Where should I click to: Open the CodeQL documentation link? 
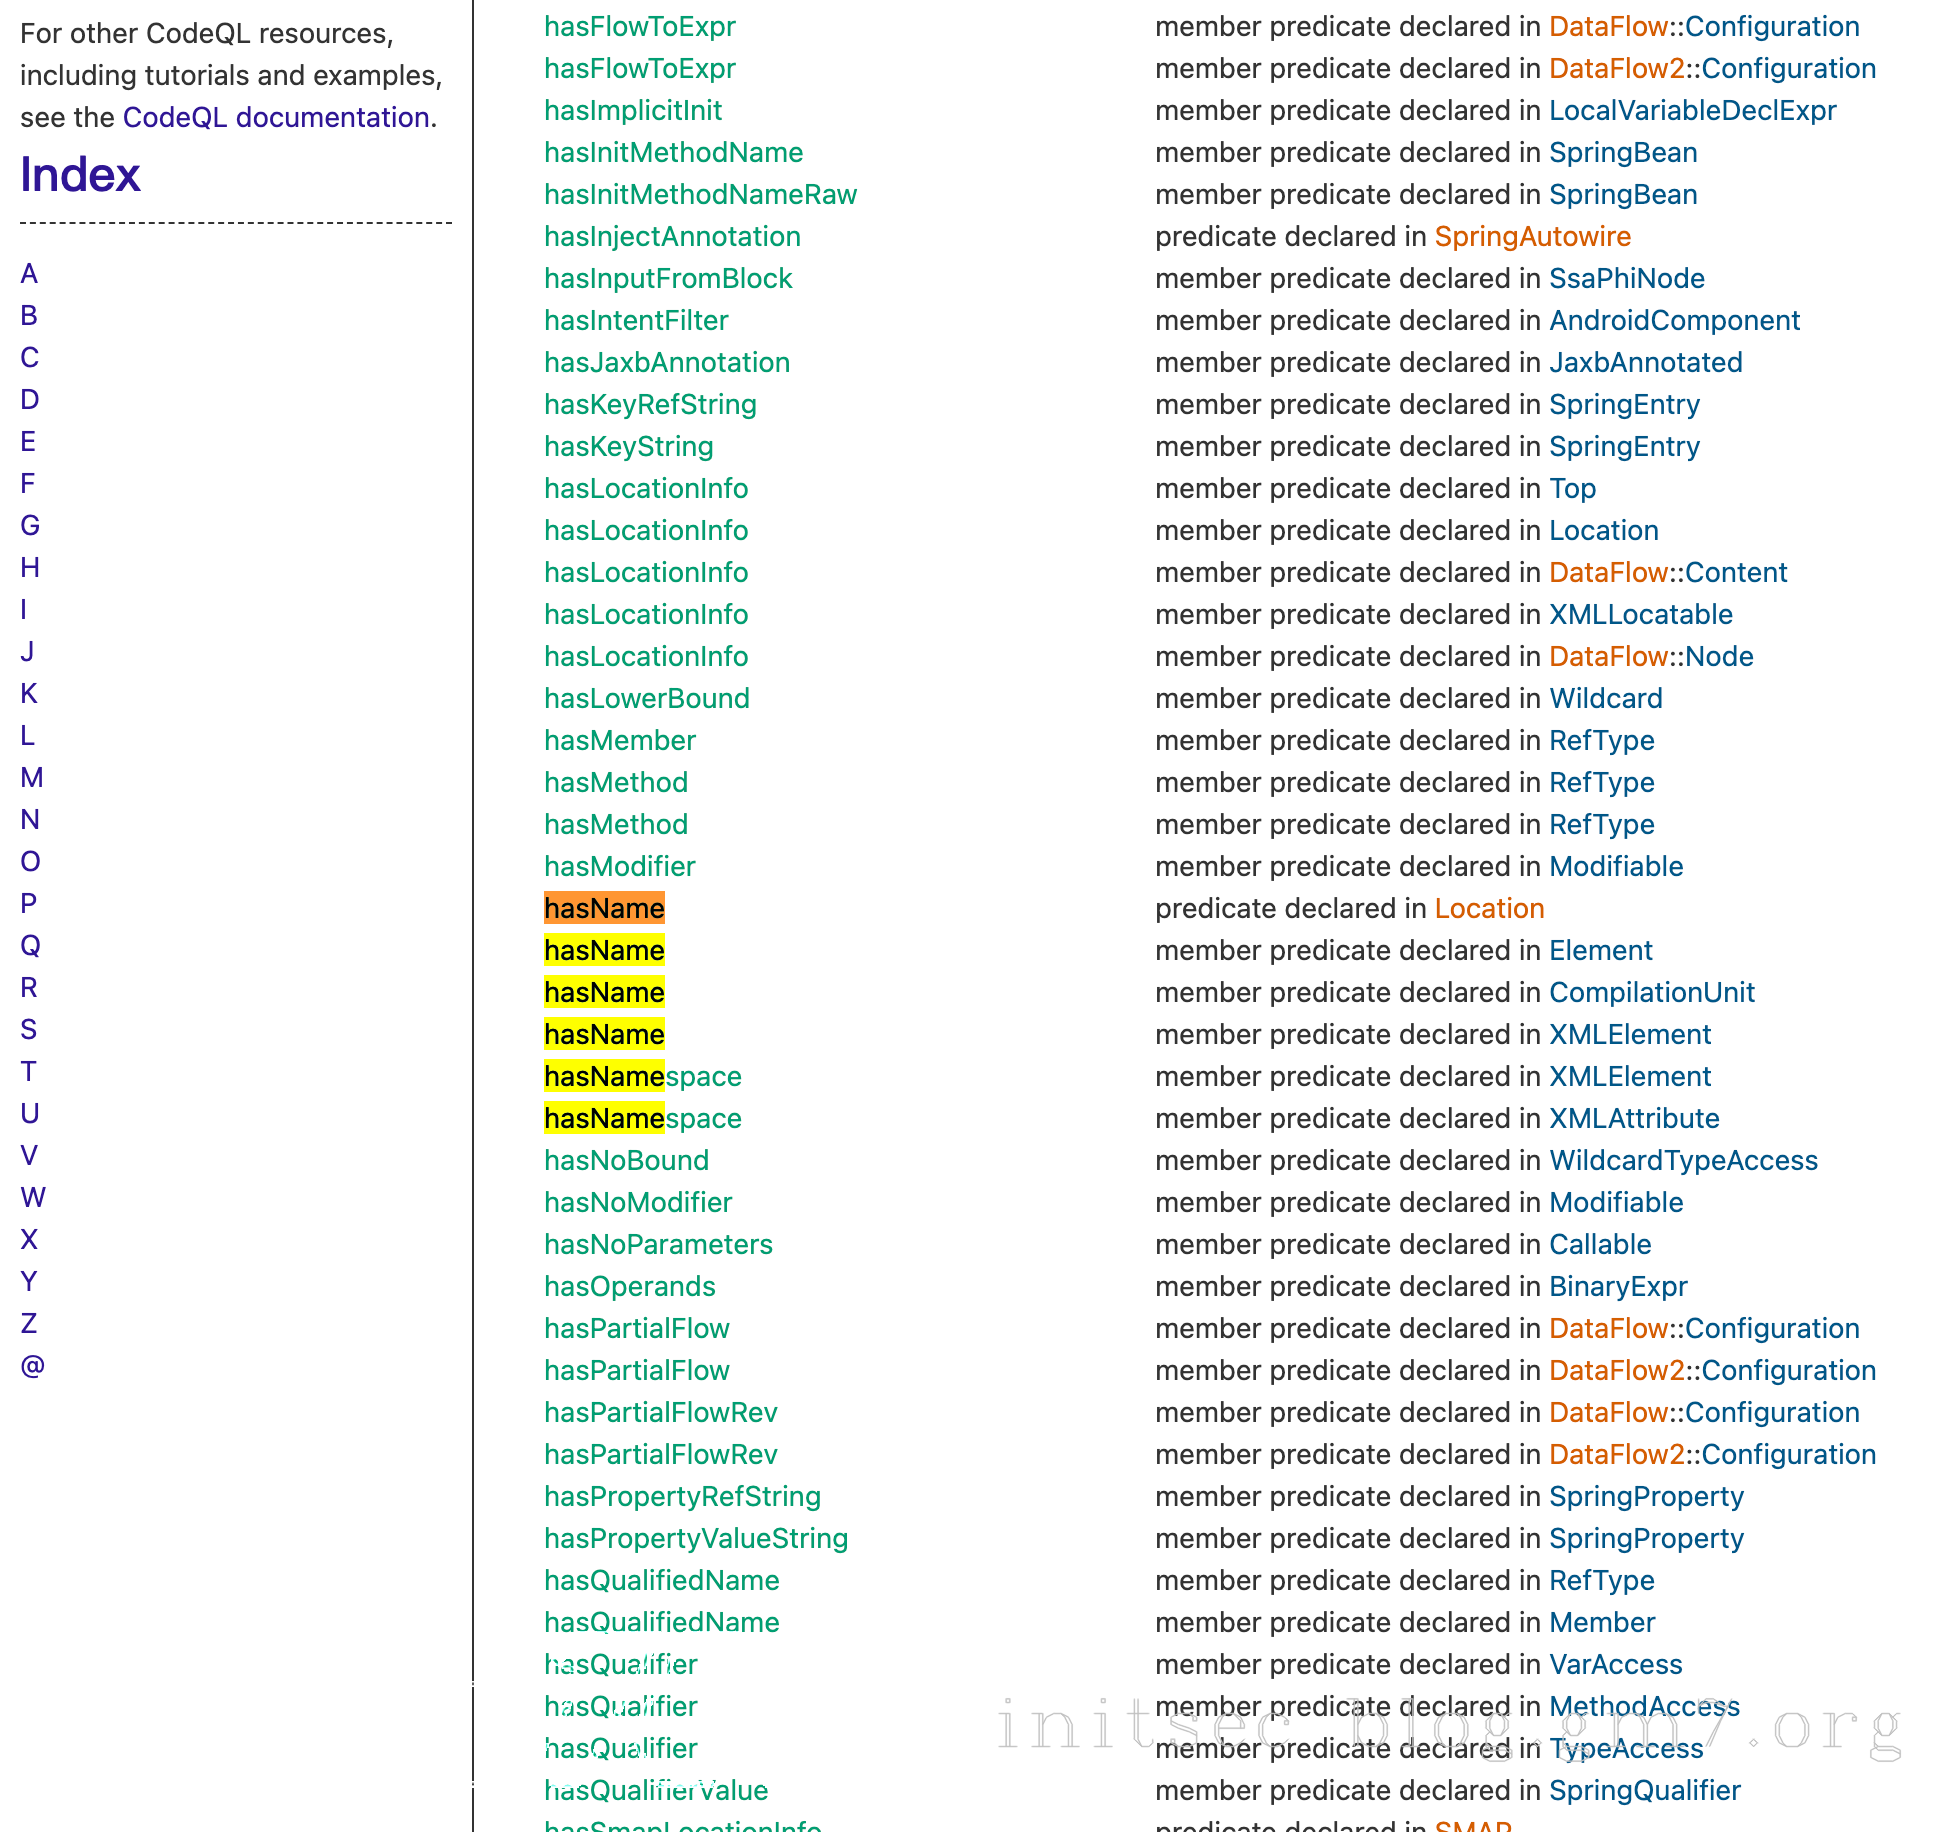277,117
